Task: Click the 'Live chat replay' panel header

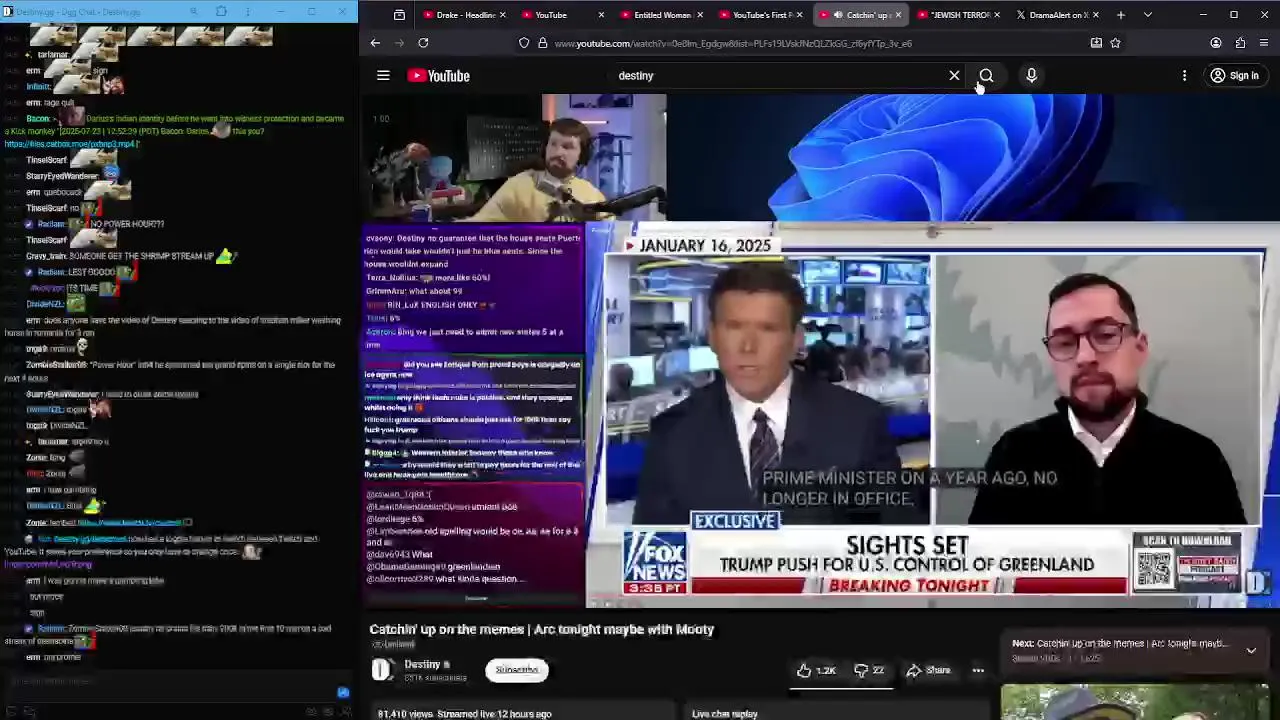Action: click(724, 714)
